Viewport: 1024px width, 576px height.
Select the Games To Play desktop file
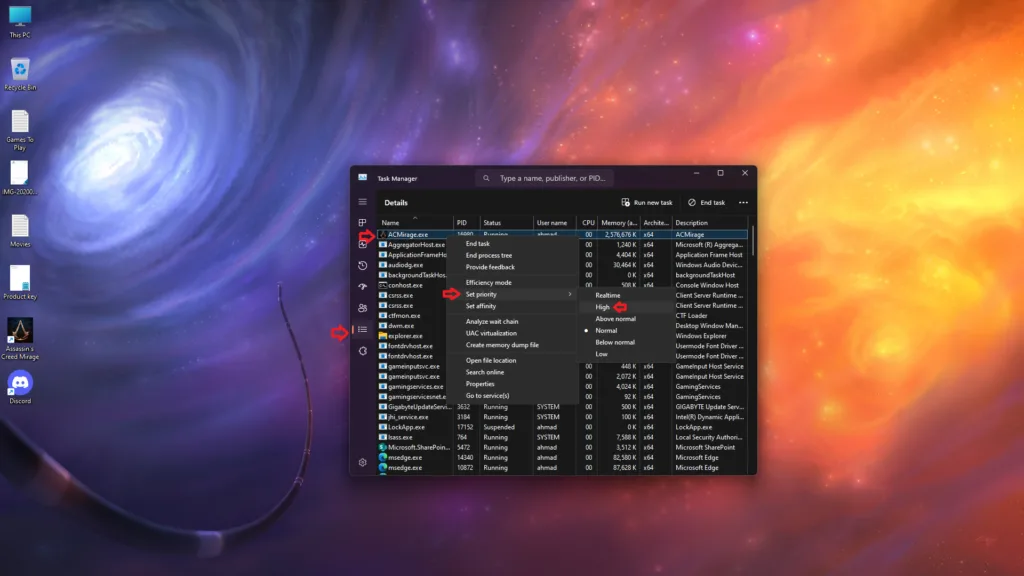click(20, 130)
